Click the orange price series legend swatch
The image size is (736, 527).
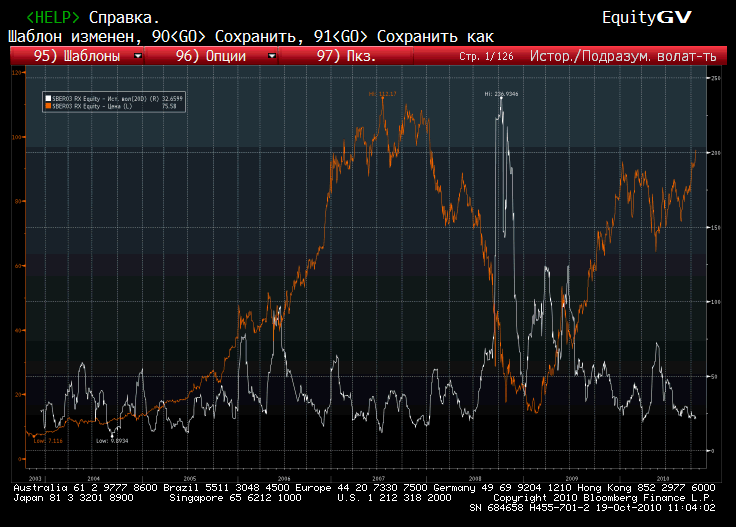click(x=48, y=107)
